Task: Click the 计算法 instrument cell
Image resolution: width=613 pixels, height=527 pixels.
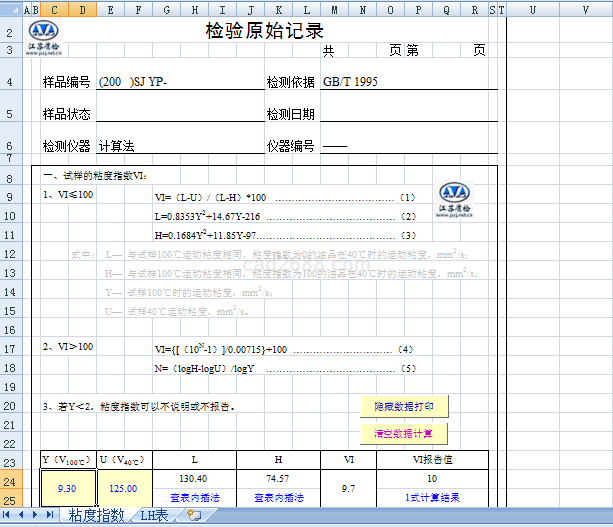Action: (117, 146)
